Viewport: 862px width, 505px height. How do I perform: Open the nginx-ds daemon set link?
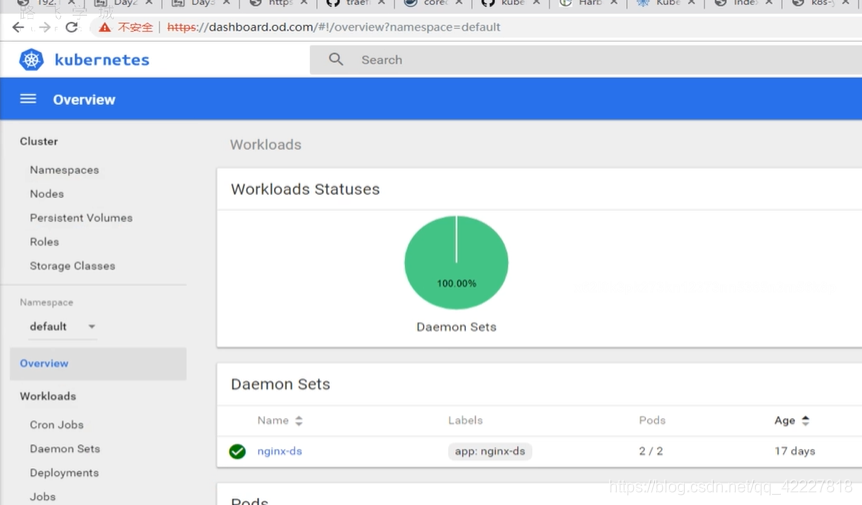point(279,451)
